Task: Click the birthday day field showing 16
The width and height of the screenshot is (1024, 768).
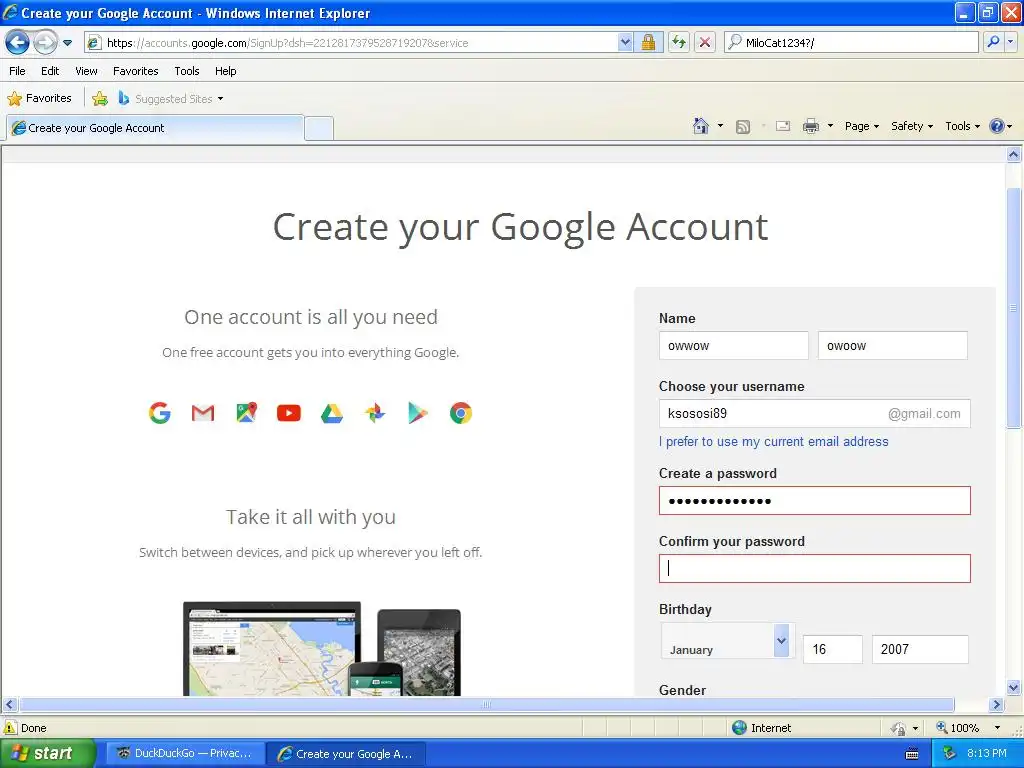Action: coord(833,649)
